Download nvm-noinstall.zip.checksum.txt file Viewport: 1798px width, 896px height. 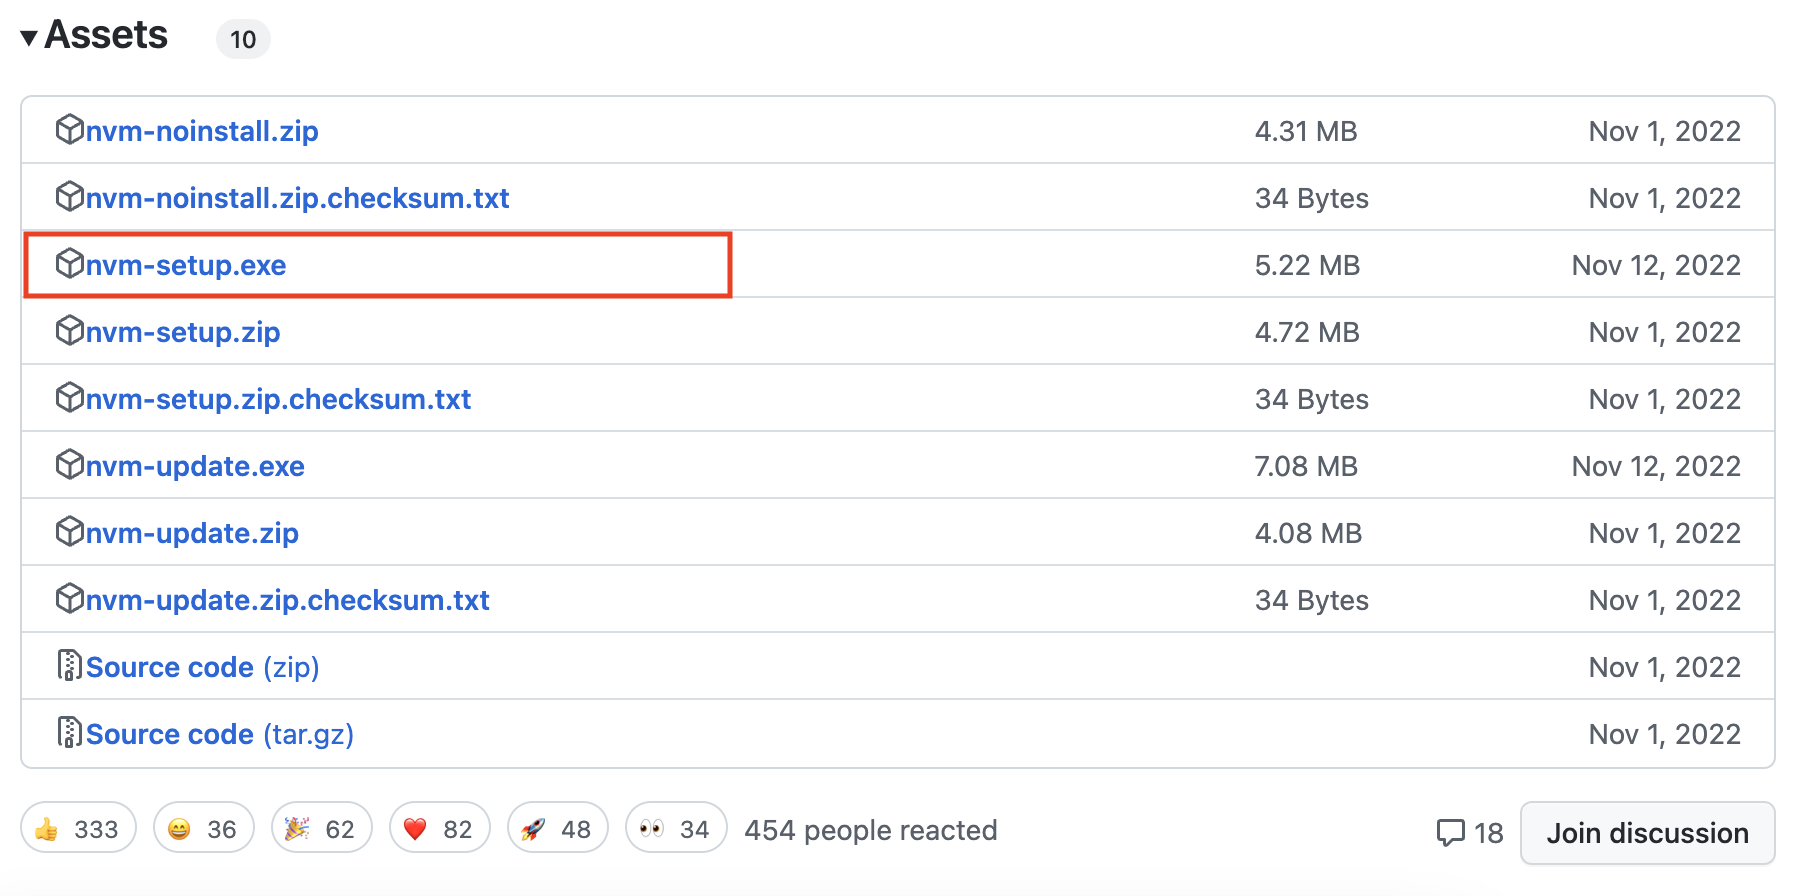point(297,198)
